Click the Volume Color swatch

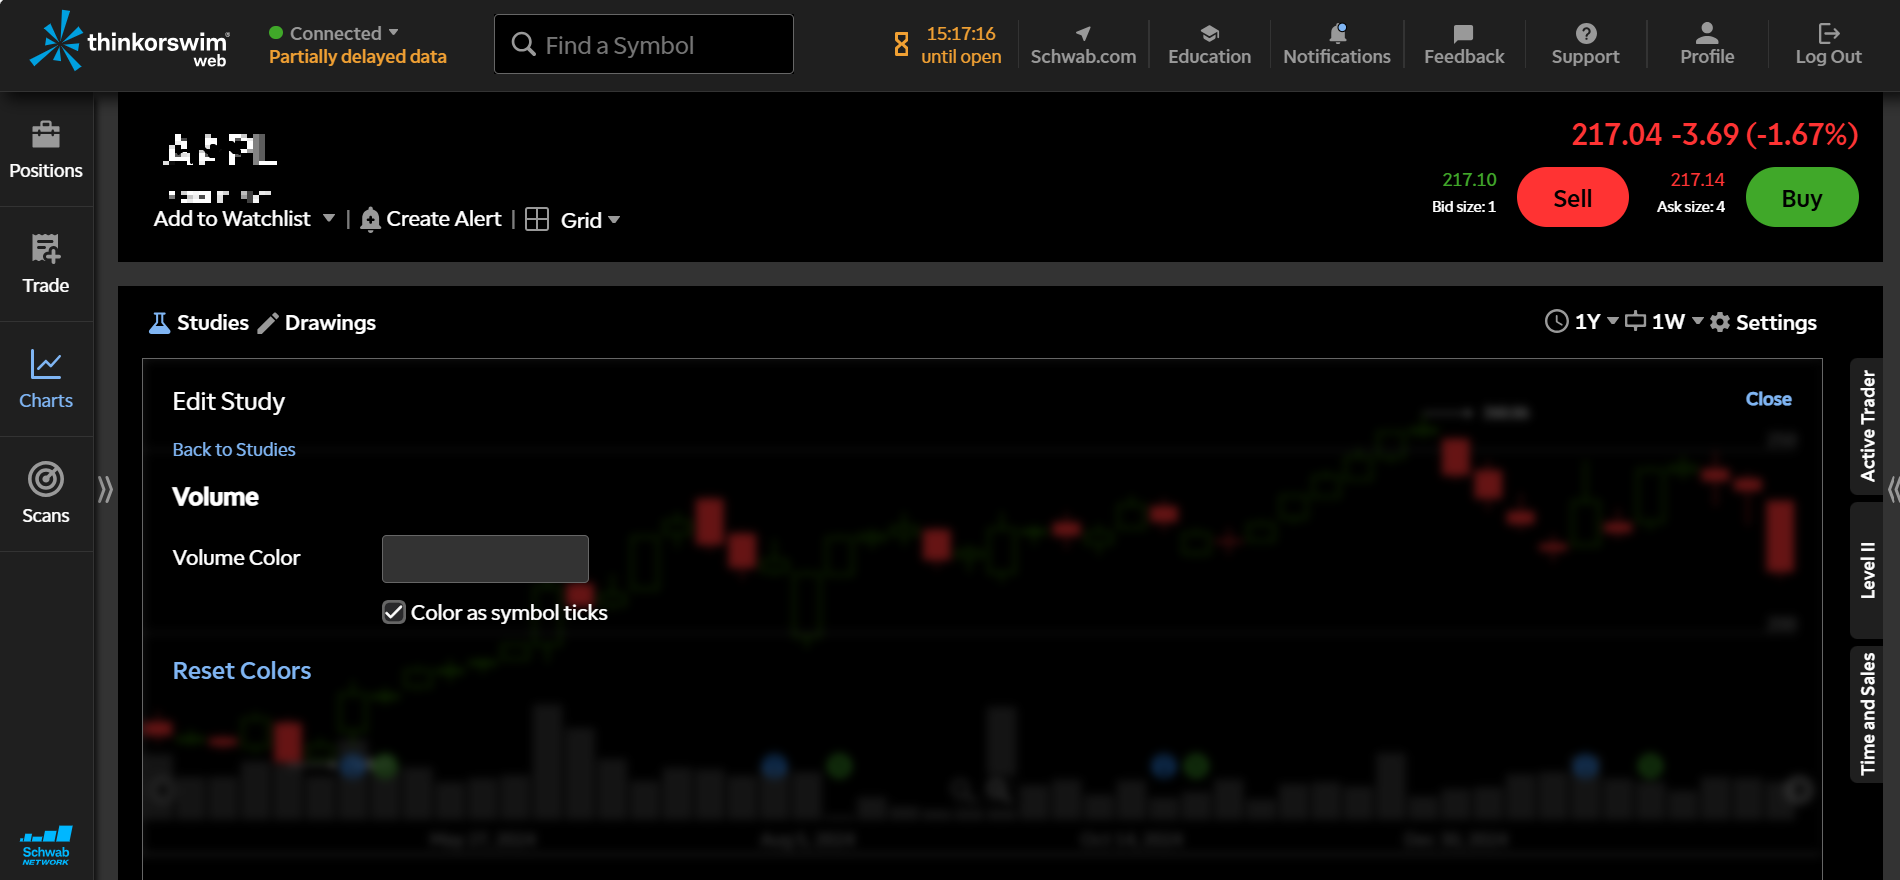pyautogui.click(x=485, y=559)
